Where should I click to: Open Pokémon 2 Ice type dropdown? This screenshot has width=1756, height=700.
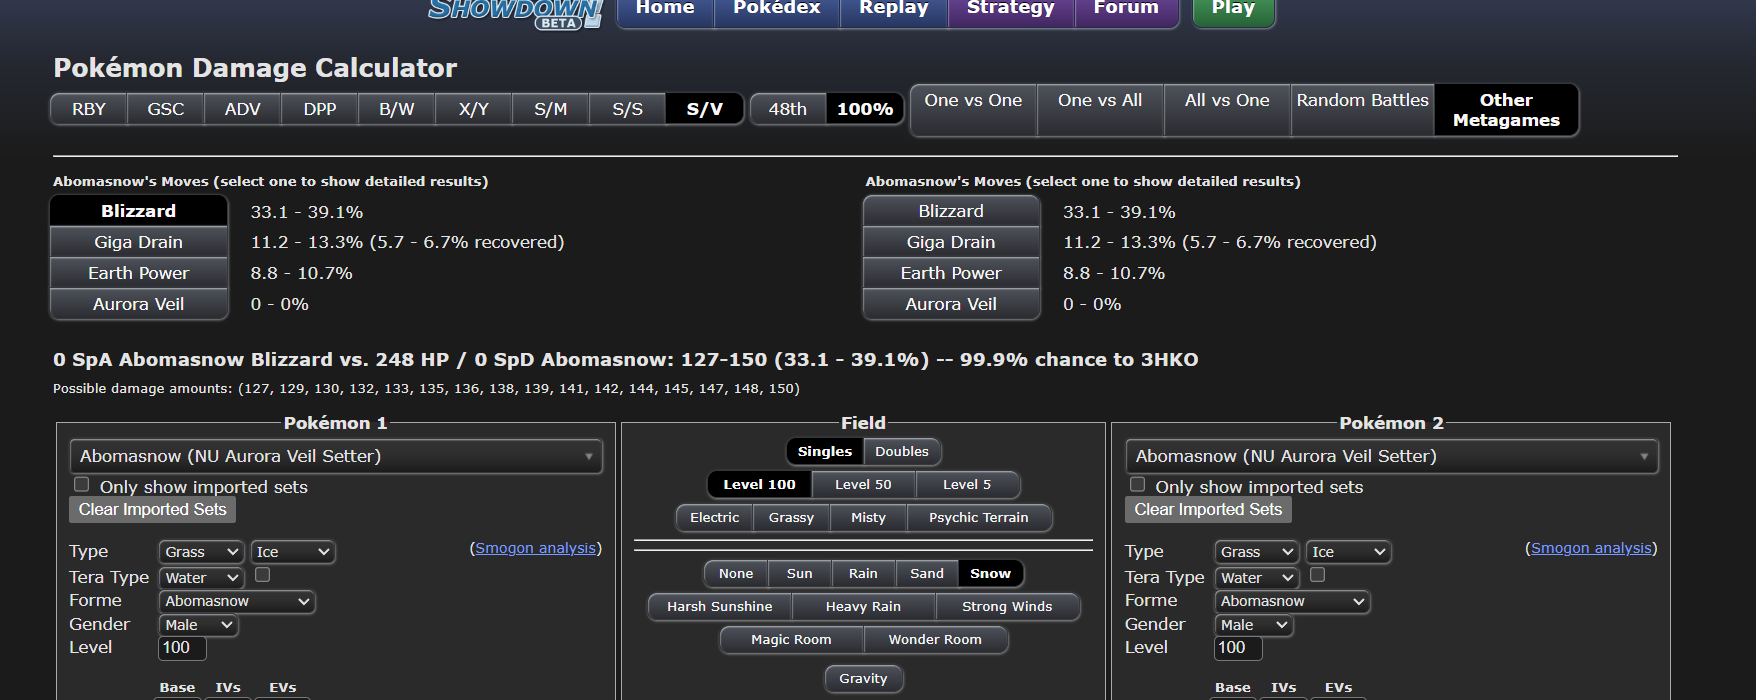(1349, 552)
